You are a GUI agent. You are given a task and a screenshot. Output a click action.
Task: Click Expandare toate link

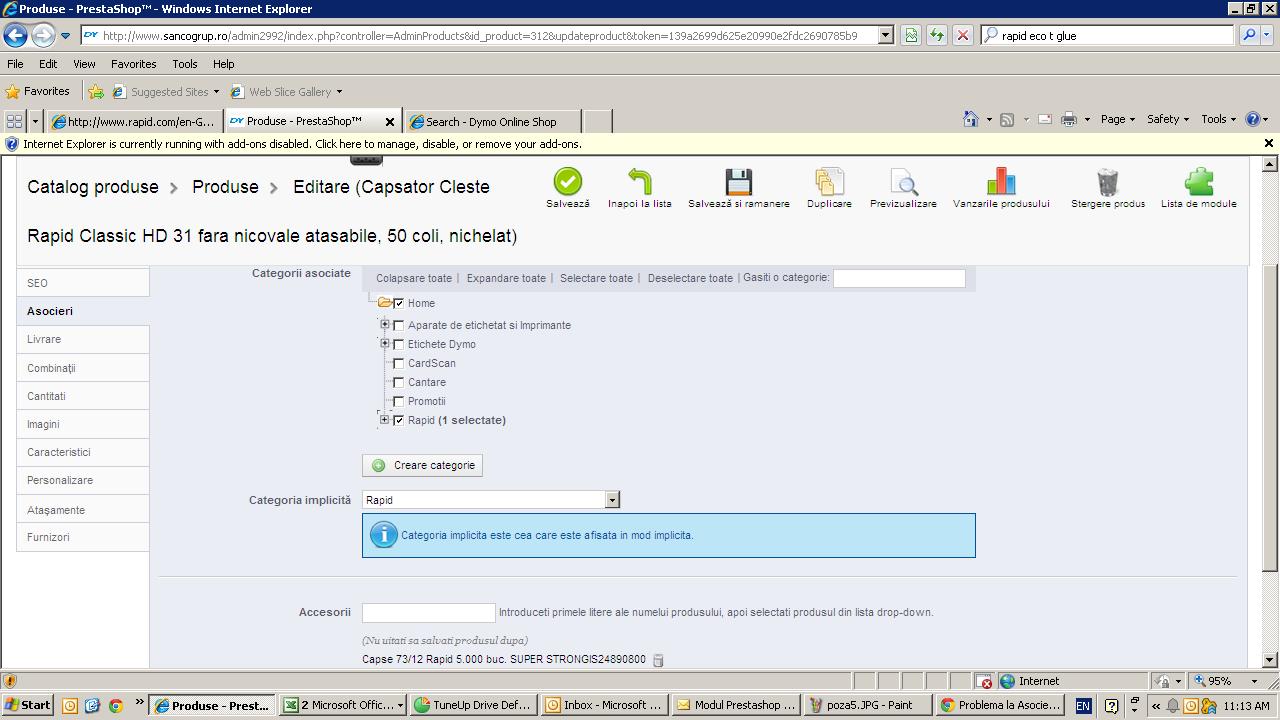click(x=506, y=278)
